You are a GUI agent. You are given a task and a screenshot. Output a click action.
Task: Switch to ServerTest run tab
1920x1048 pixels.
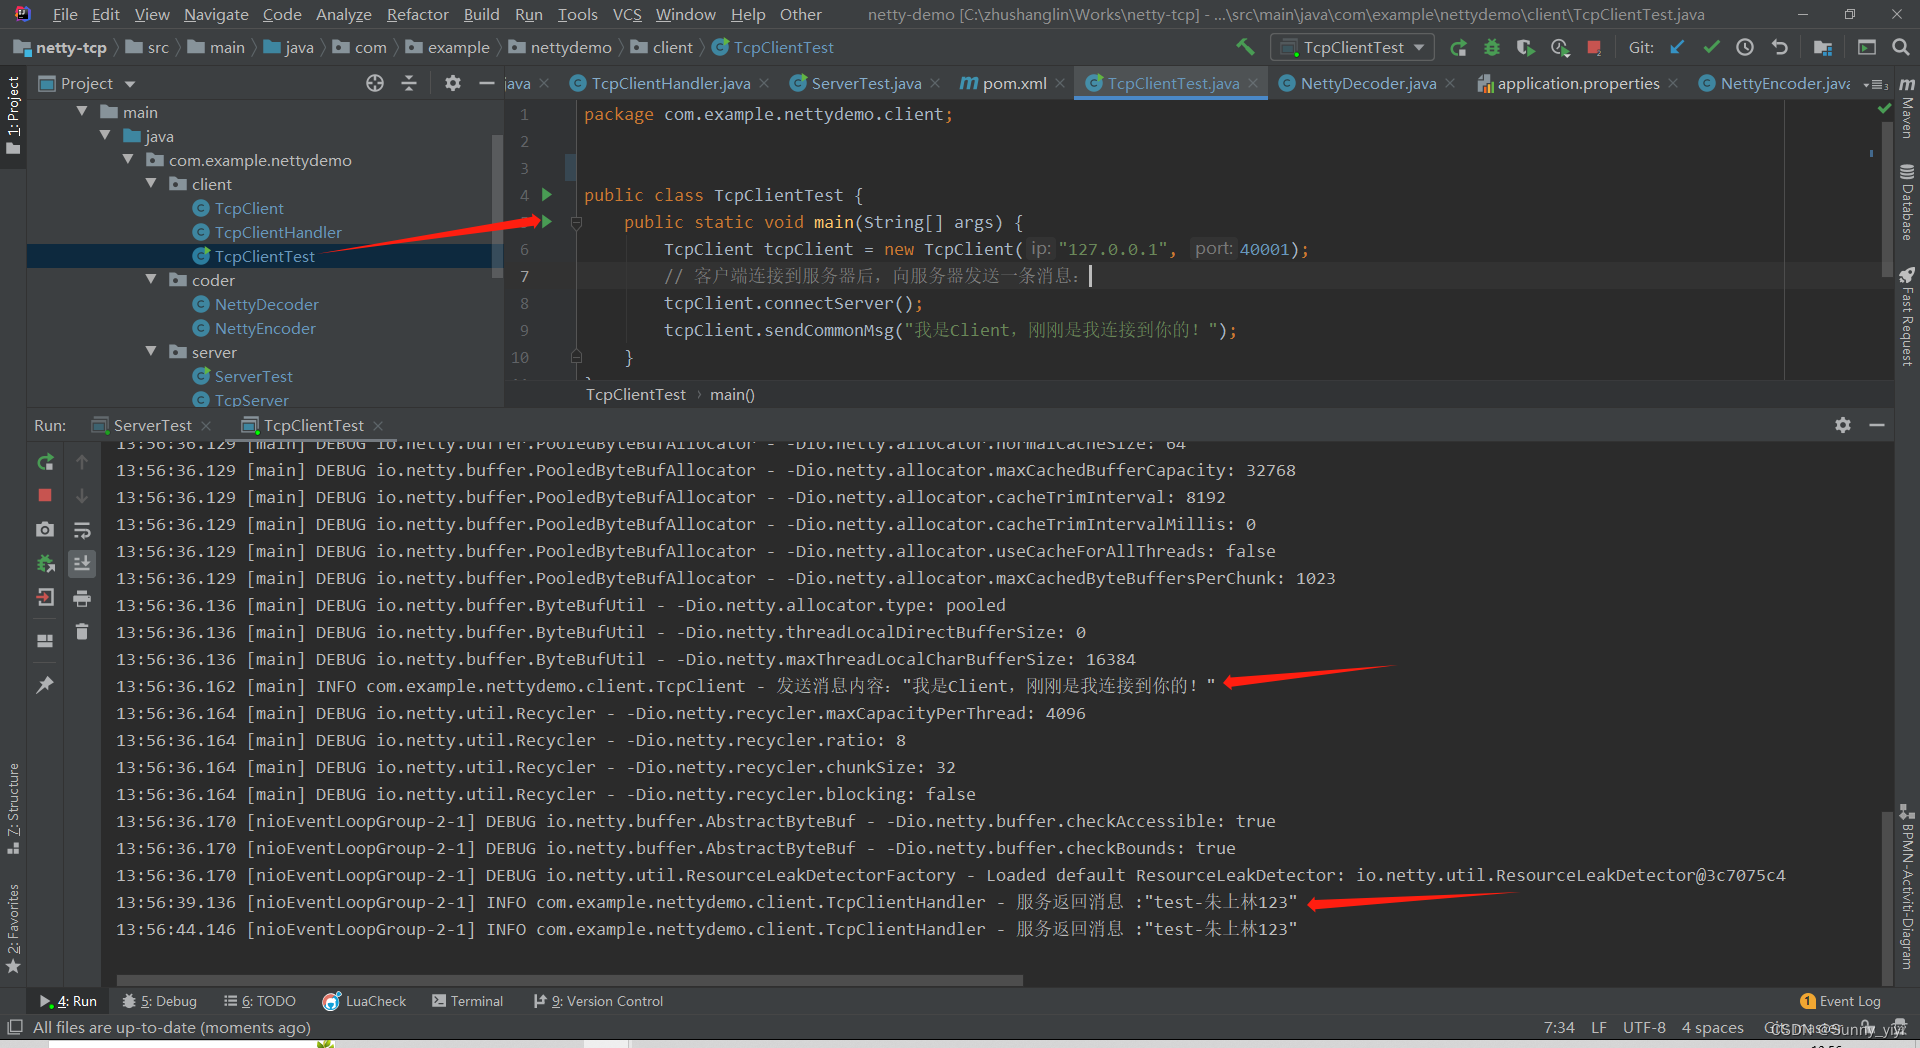[152, 425]
